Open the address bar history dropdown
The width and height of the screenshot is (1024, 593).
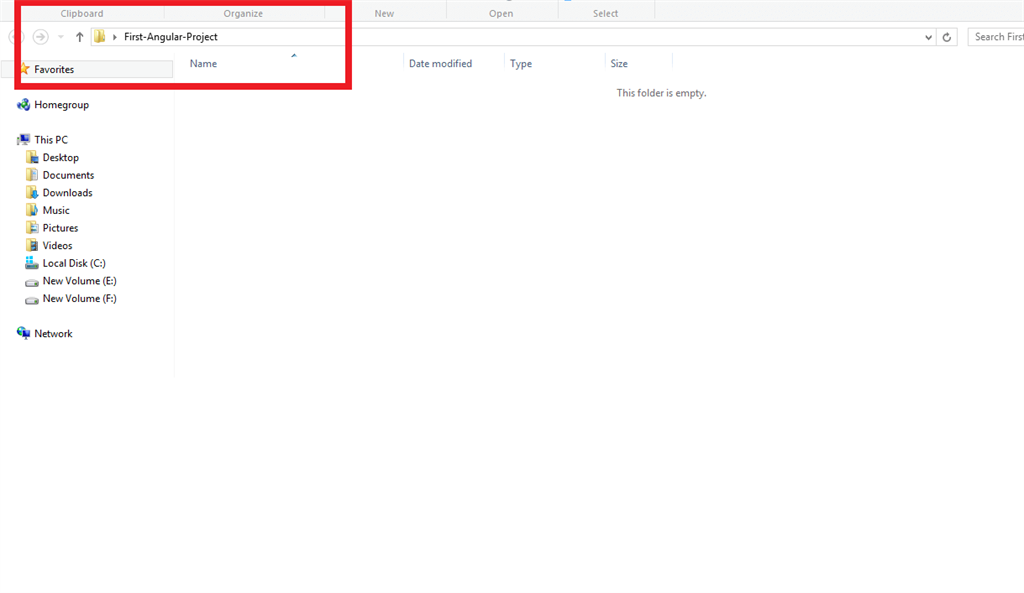pos(927,37)
